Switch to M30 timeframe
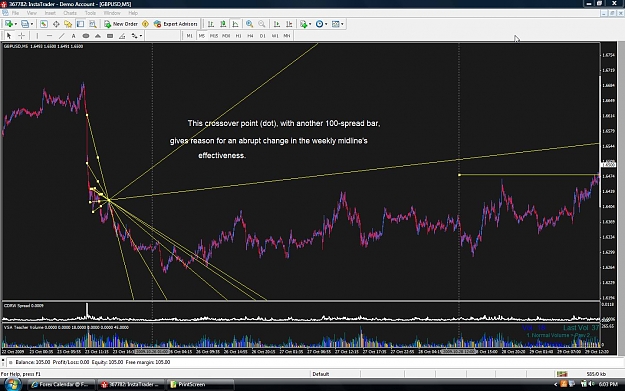The width and height of the screenshot is (625, 391). tap(226, 36)
